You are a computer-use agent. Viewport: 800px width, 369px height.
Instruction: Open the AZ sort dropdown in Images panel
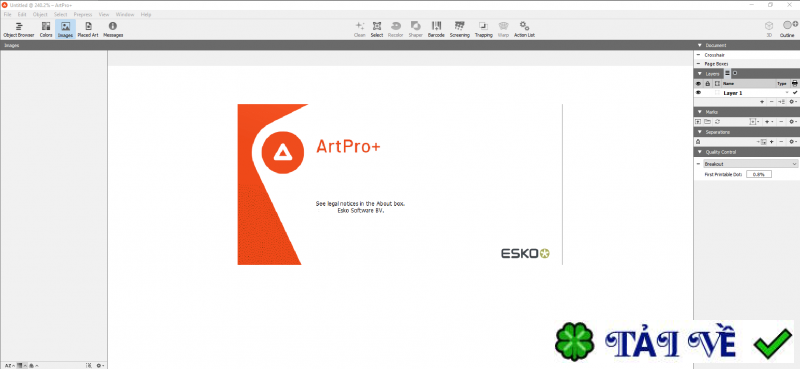[x=10, y=365]
